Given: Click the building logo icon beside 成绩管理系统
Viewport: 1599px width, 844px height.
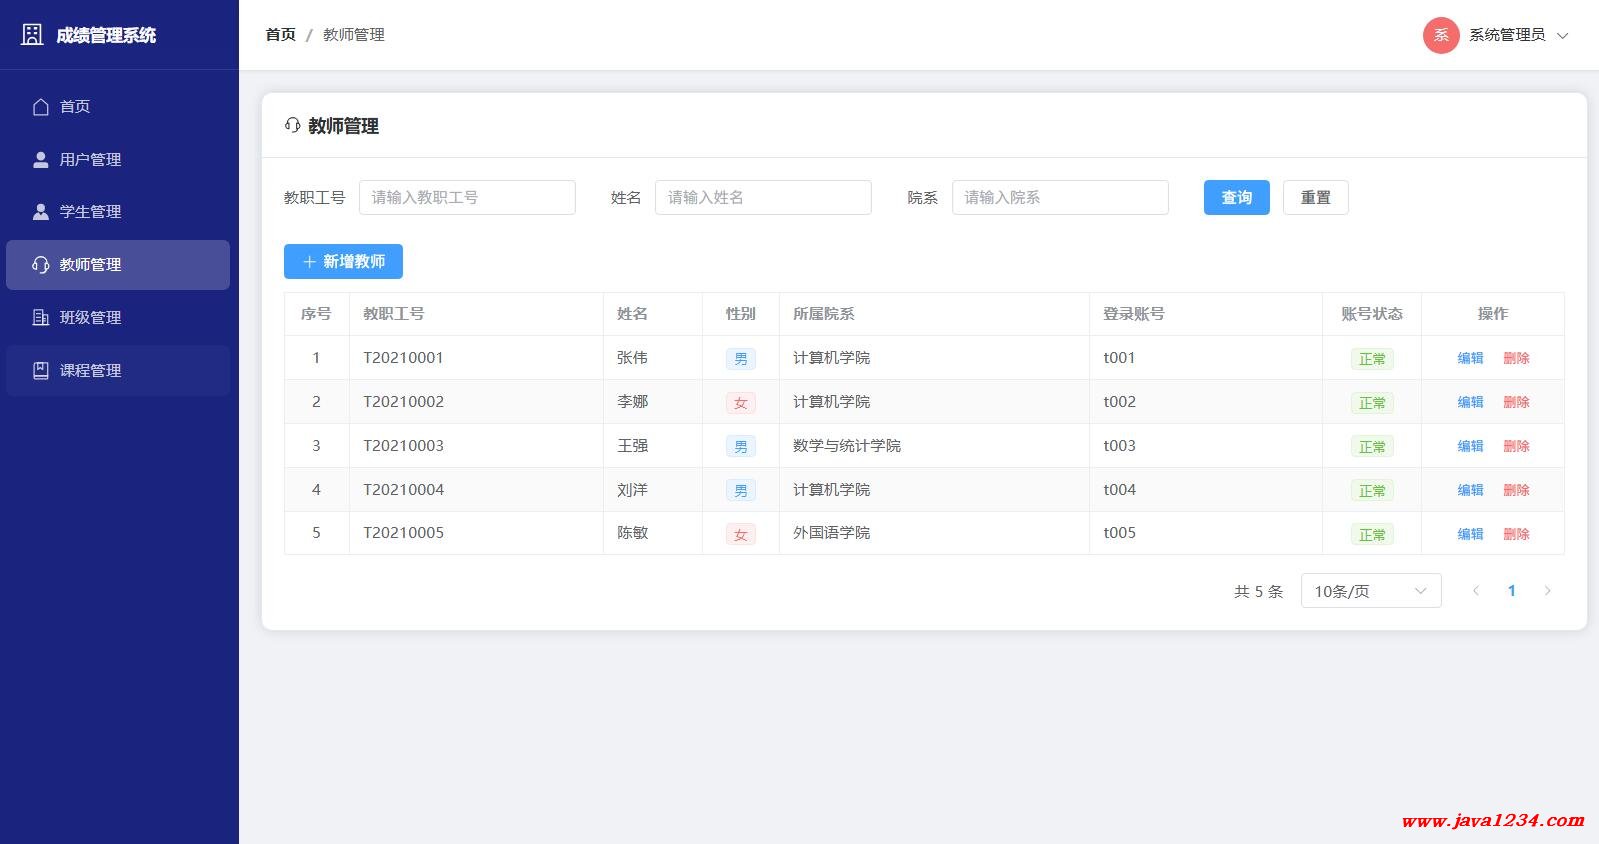Looking at the screenshot, I should (x=32, y=35).
